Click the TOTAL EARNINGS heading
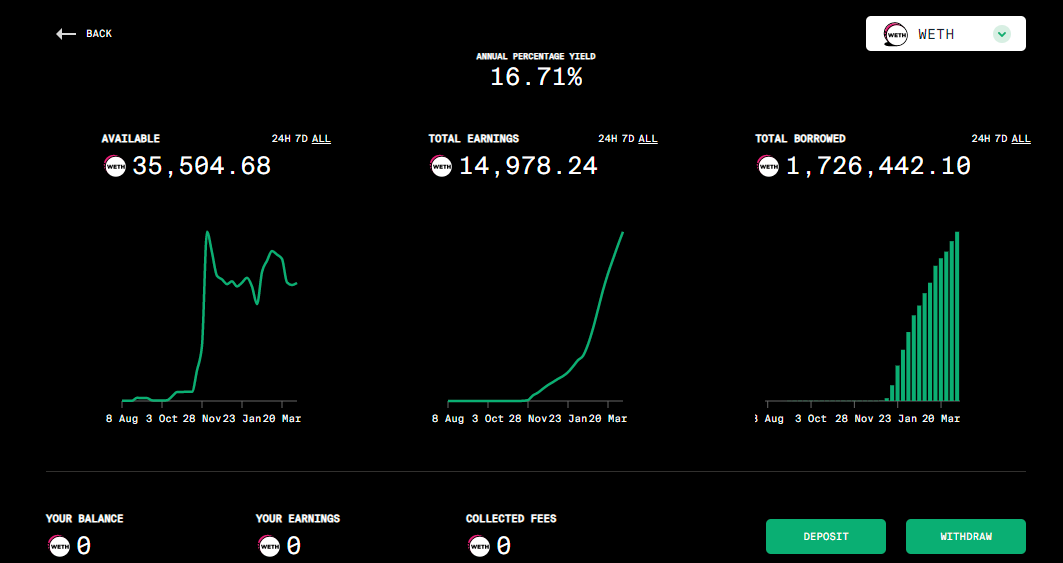Image resolution: width=1063 pixels, height=563 pixels. click(474, 139)
